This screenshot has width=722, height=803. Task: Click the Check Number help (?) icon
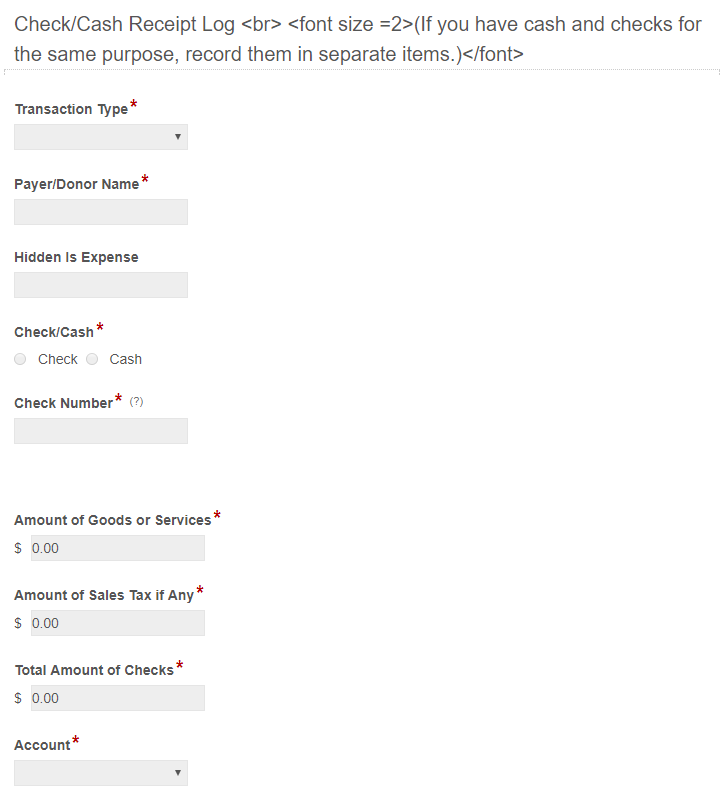click(x=137, y=402)
